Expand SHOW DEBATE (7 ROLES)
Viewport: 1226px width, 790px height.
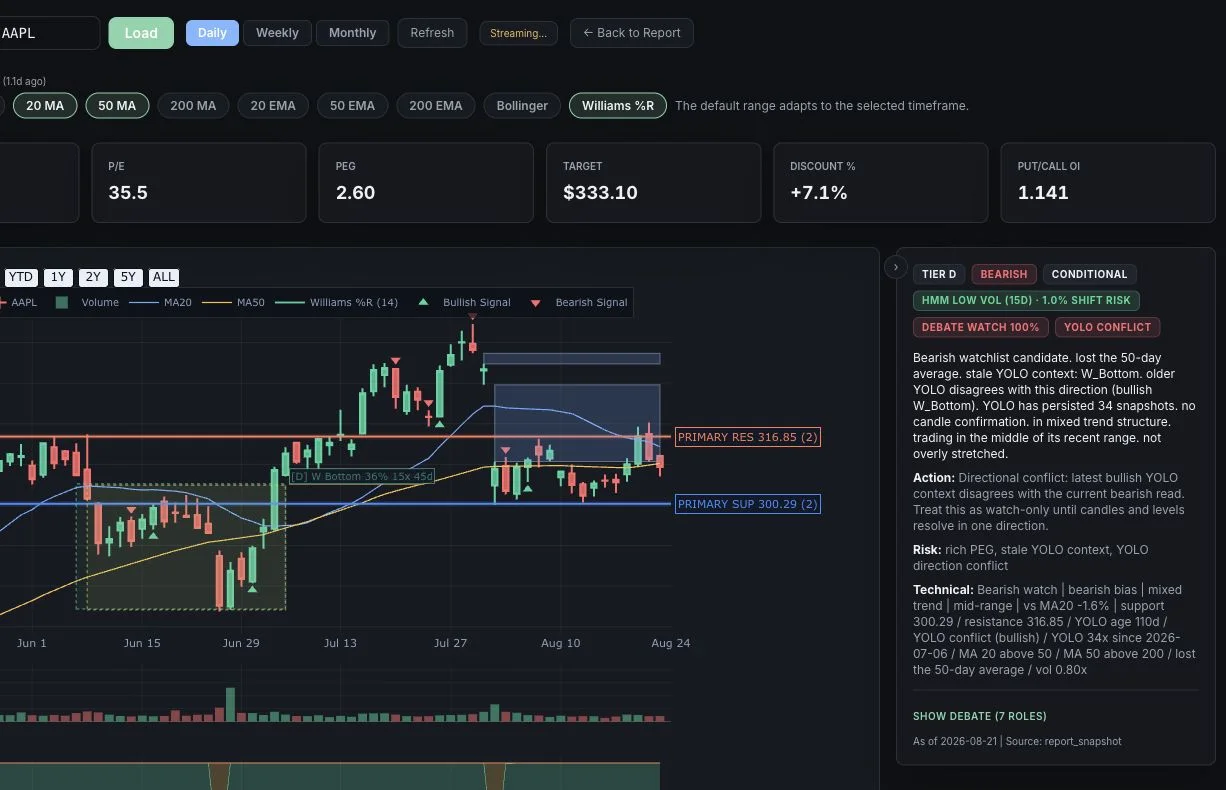[x=980, y=716]
